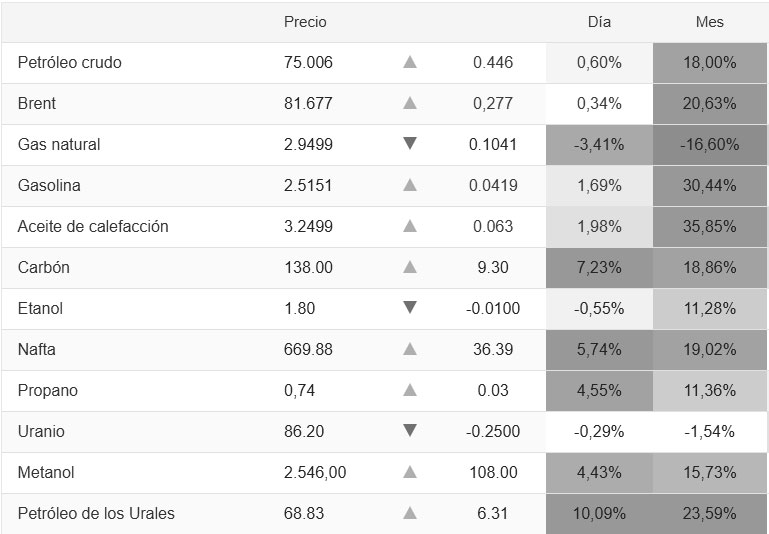Click the 35,85% monthly change cell
Image resolution: width=769 pixels, height=534 pixels.
pos(710,226)
